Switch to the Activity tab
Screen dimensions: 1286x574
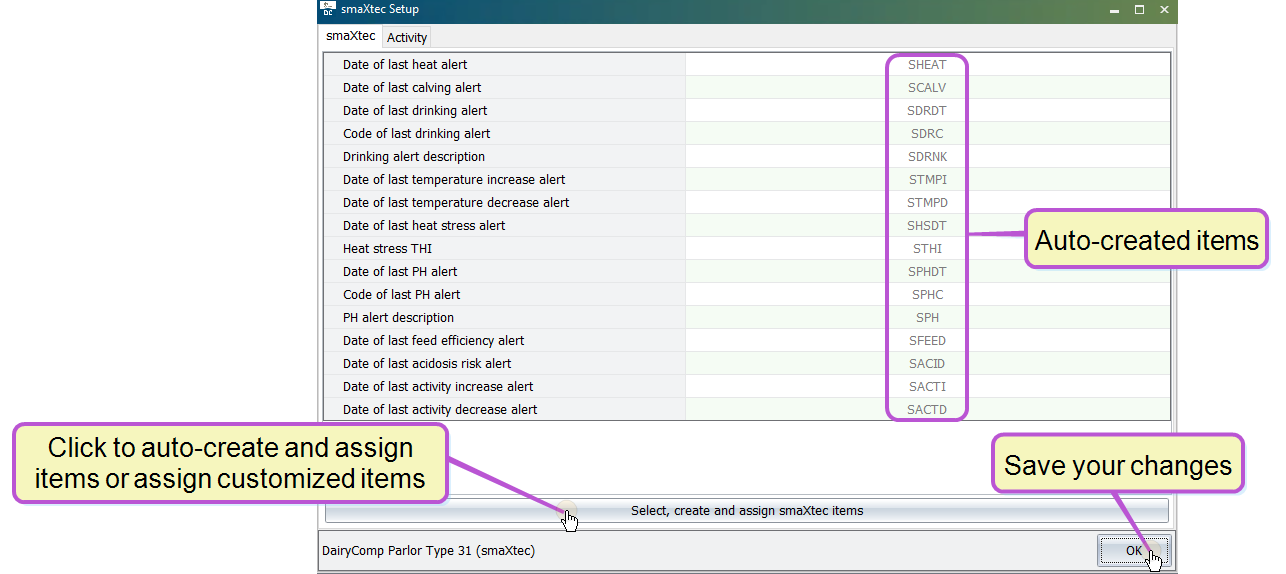407,37
